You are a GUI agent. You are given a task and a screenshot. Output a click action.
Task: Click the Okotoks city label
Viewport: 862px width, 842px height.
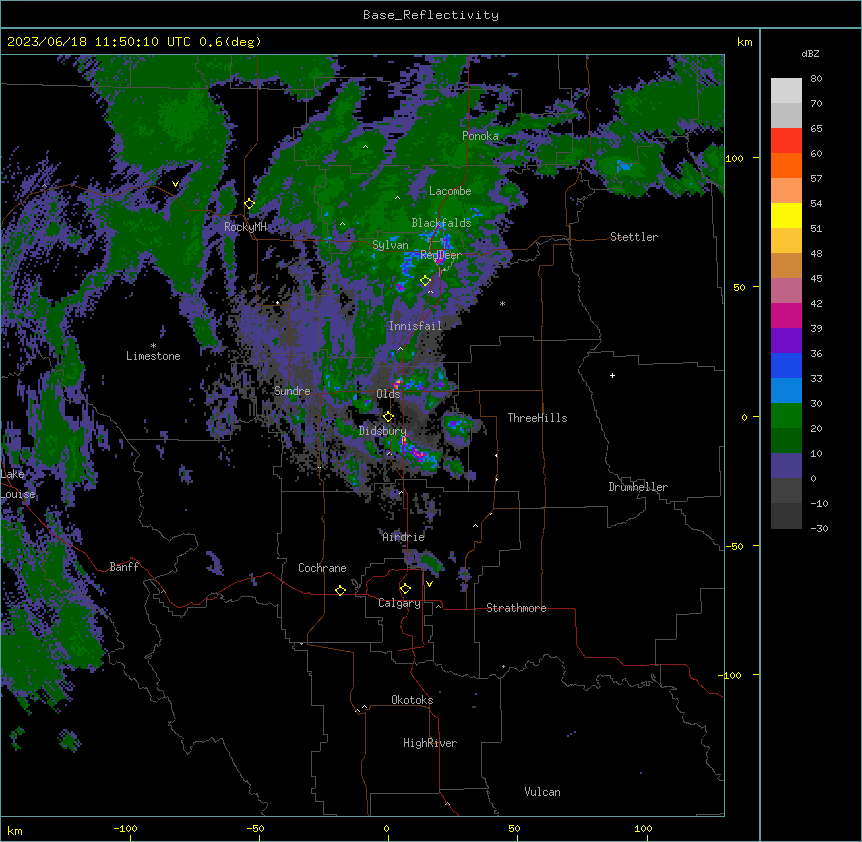click(412, 700)
